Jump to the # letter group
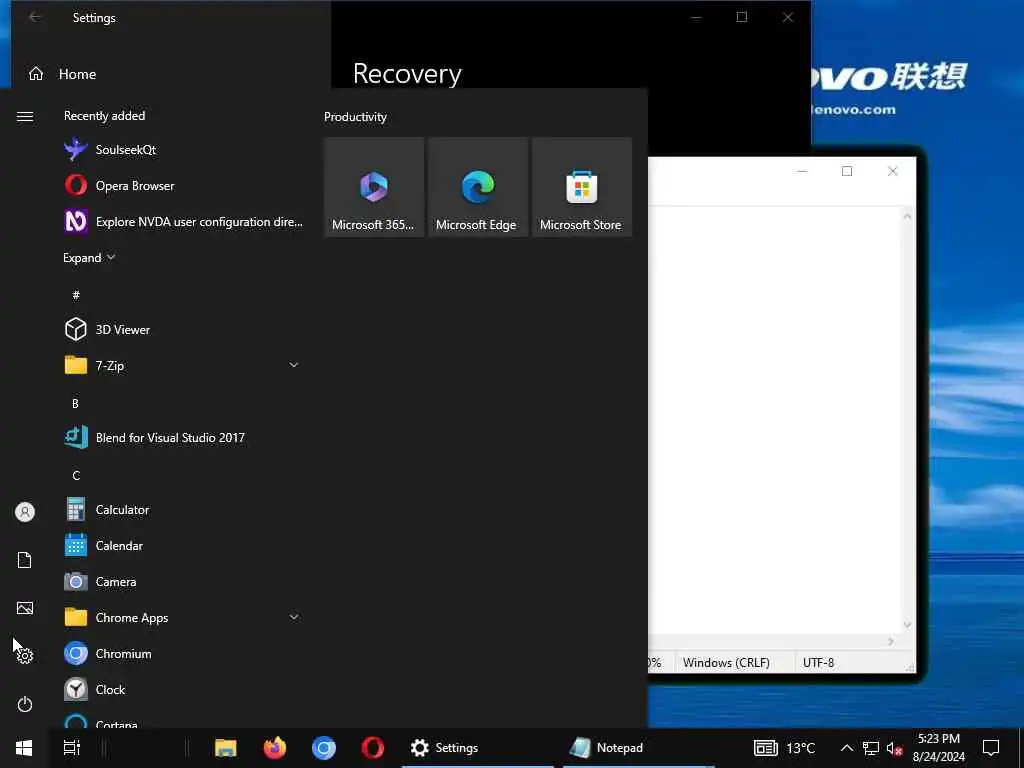 click(76, 295)
